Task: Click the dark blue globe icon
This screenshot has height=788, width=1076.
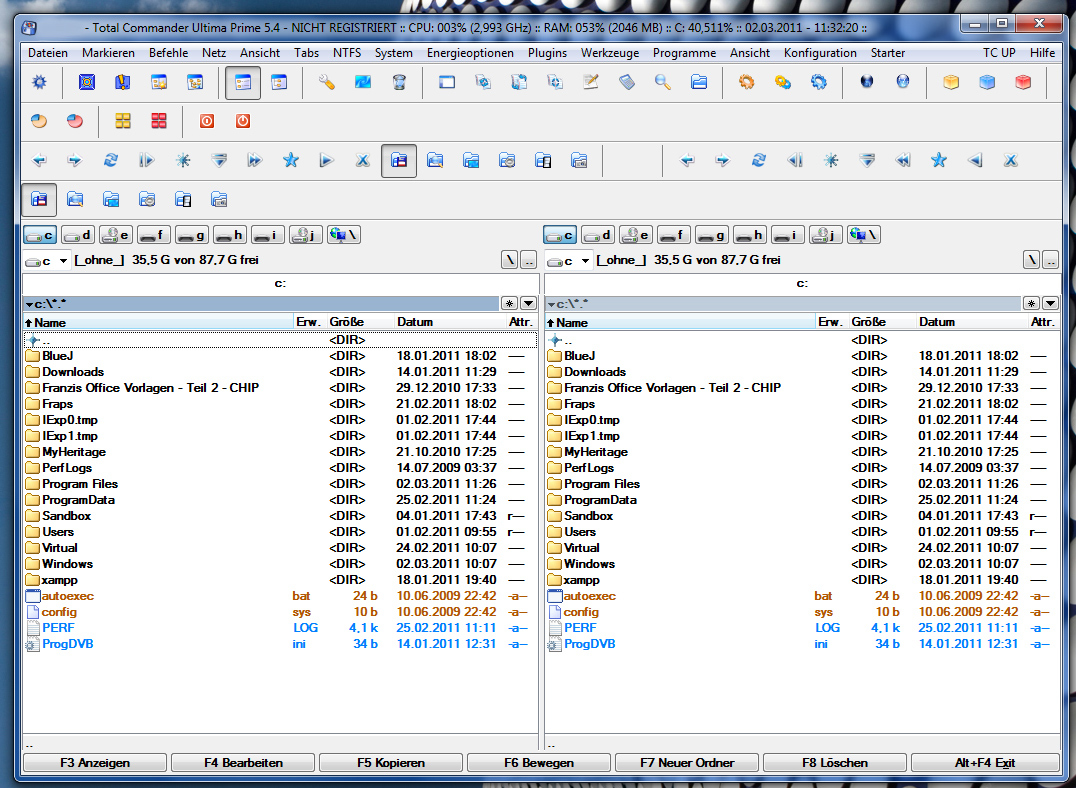Action: tap(867, 82)
